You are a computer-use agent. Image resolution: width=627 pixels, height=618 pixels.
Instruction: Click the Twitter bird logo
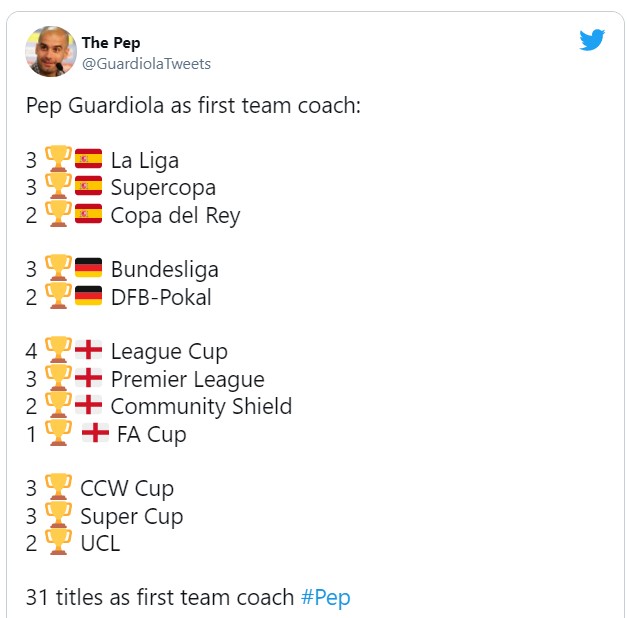coord(592,40)
